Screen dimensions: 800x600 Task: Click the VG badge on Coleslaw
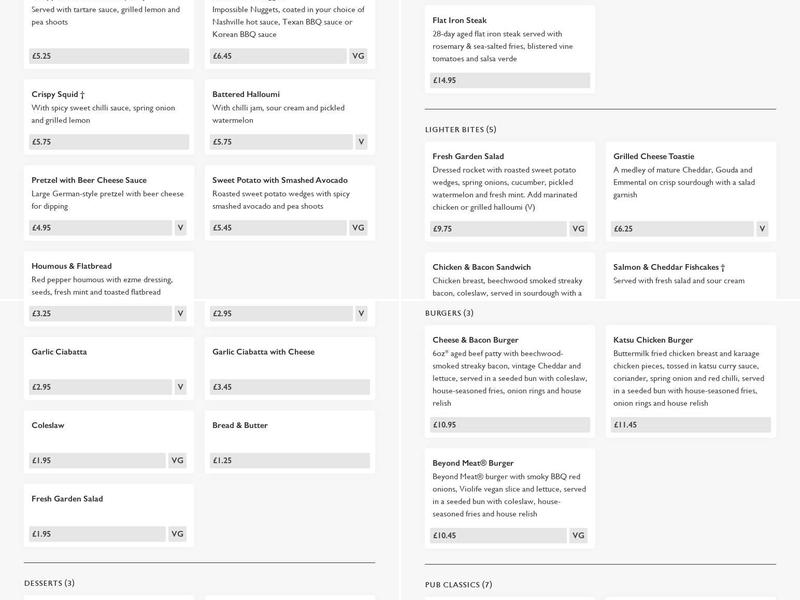178,461
